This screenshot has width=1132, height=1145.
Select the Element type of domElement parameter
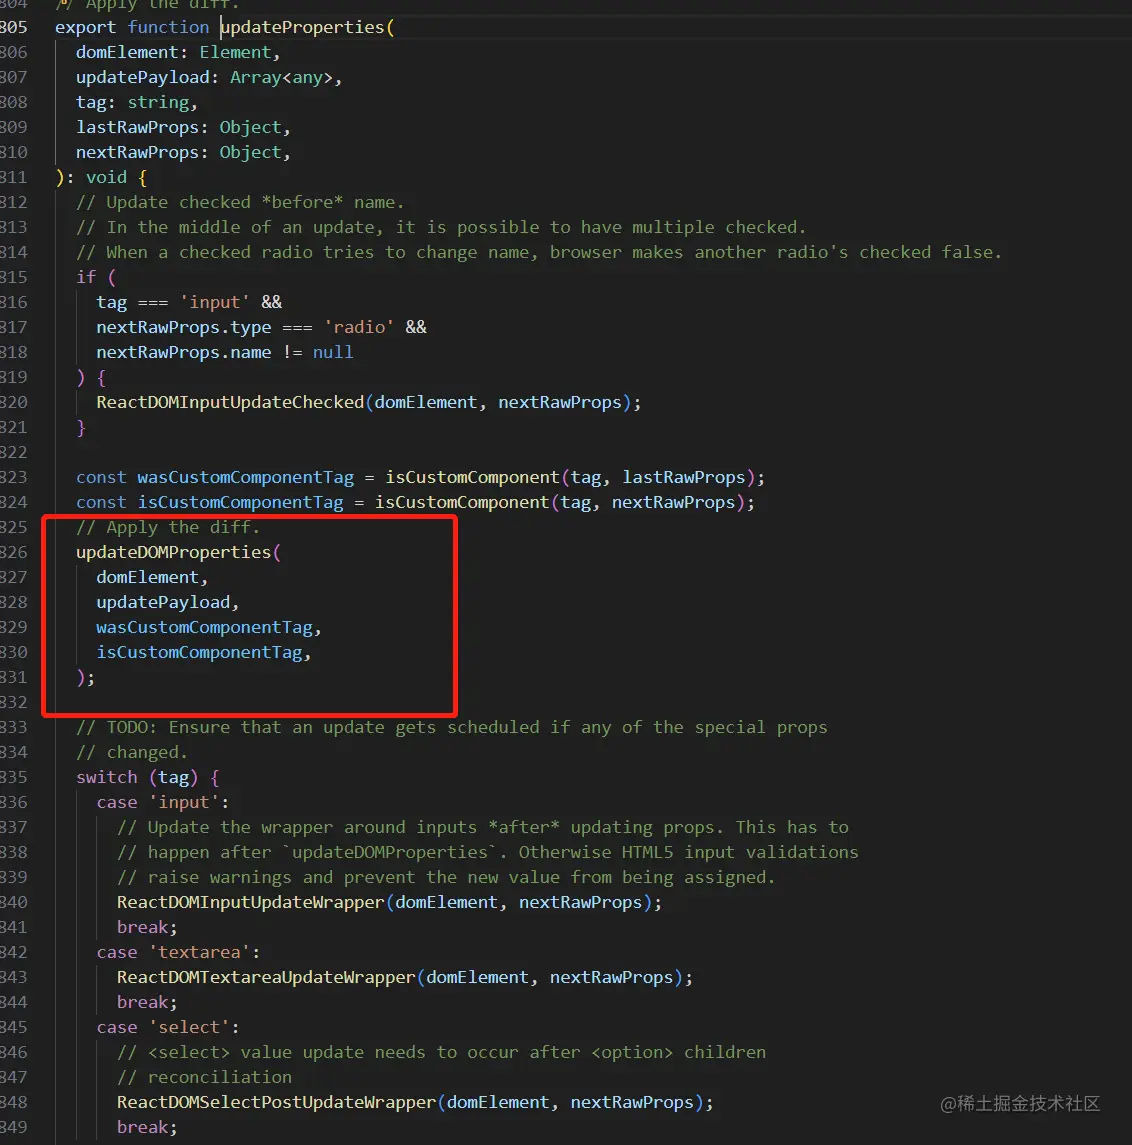point(235,53)
